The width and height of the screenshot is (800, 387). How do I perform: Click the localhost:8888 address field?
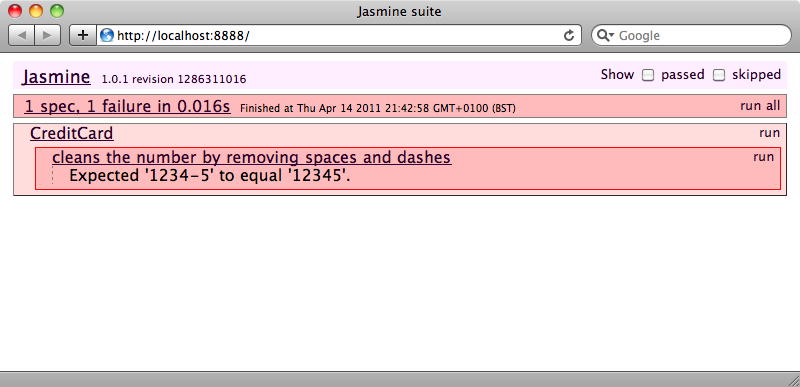coord(339,35)
